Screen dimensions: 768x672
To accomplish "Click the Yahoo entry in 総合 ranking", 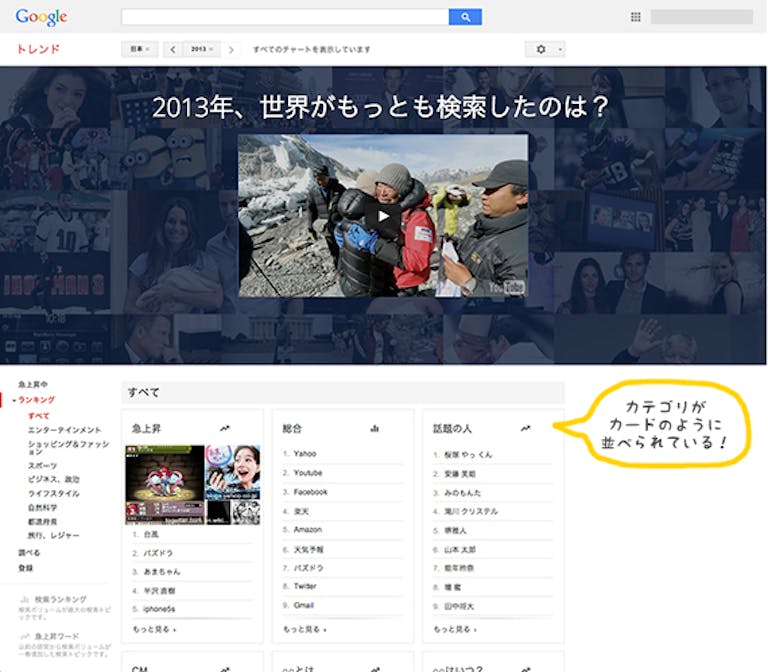I will click(305, 454).
